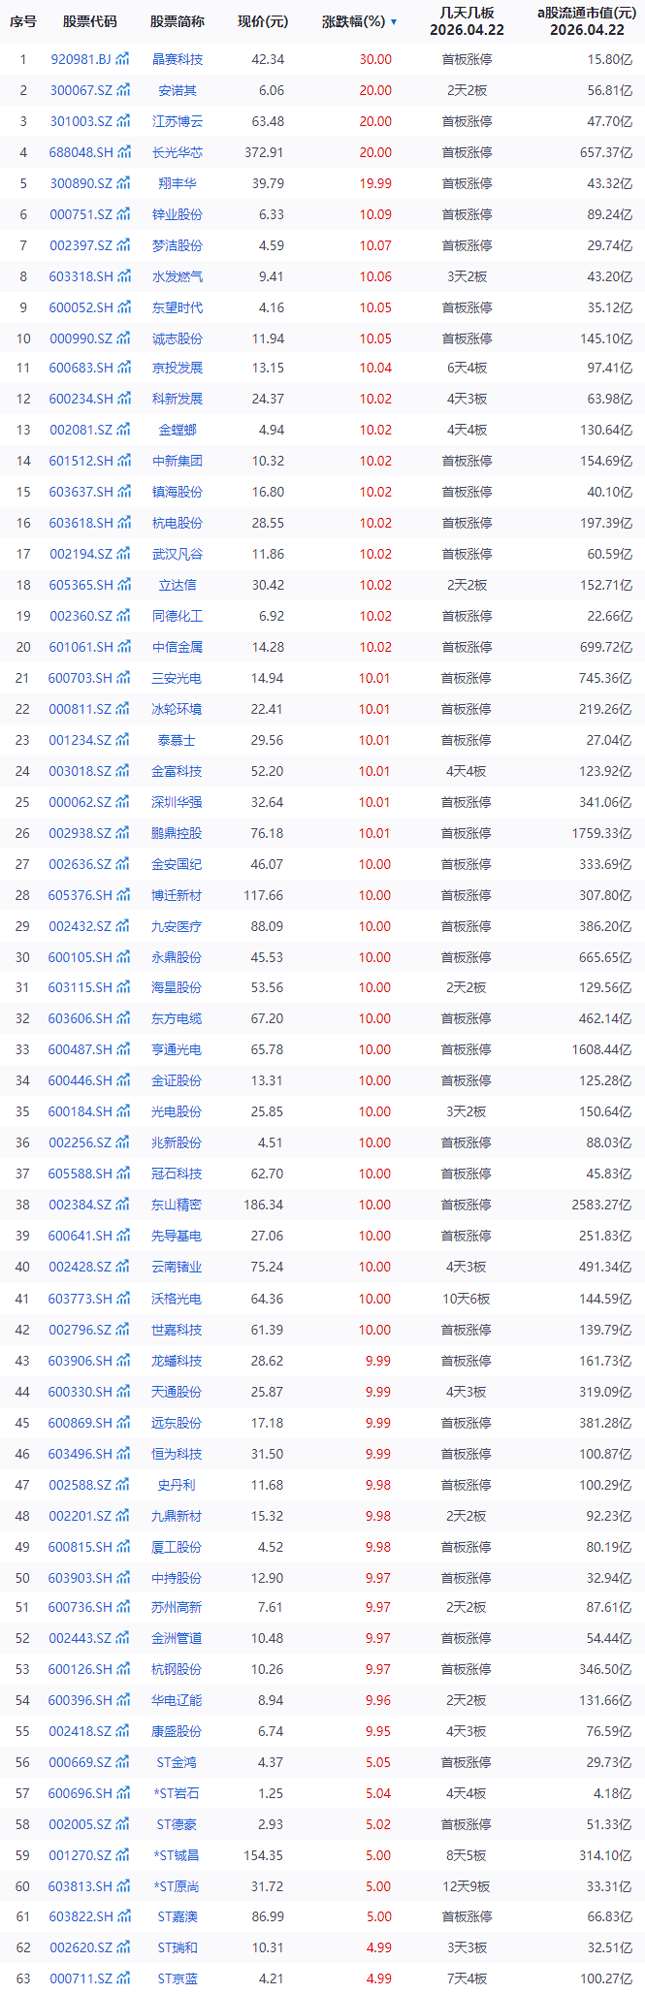This screenshot has width=645, height=1994.
Task: Click the chart icon next to 920981.BJ
Action: pyautogui.click(x=124, y=60)
